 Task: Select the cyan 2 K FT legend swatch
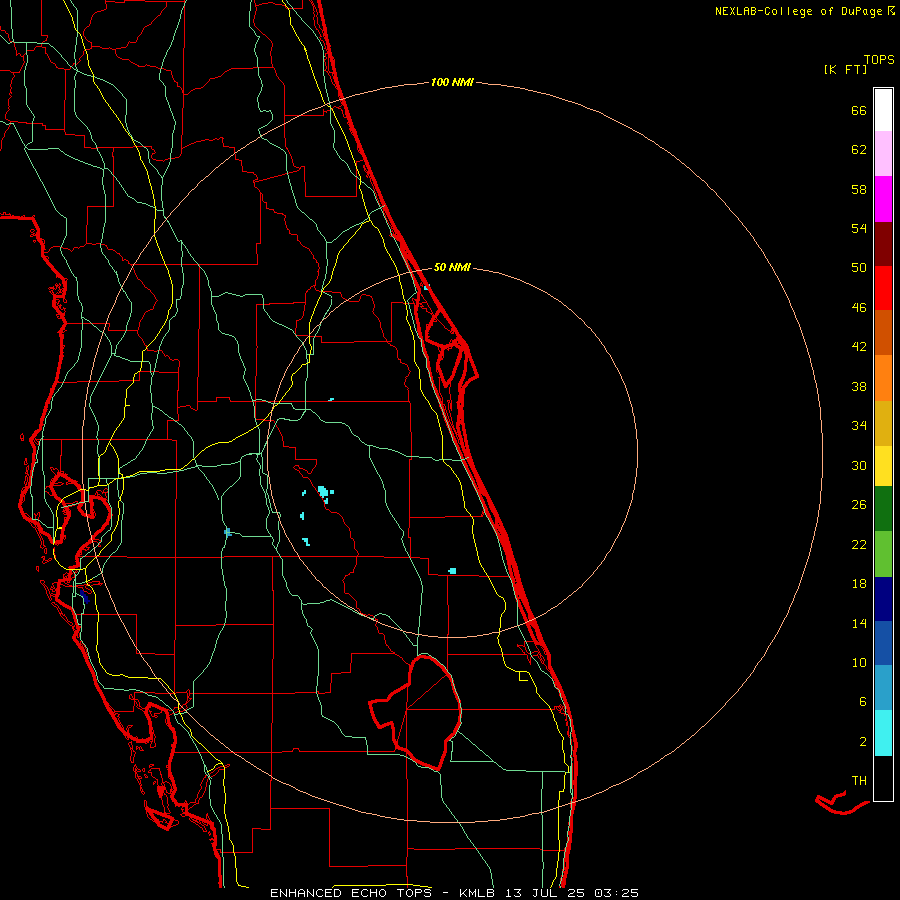883,733
